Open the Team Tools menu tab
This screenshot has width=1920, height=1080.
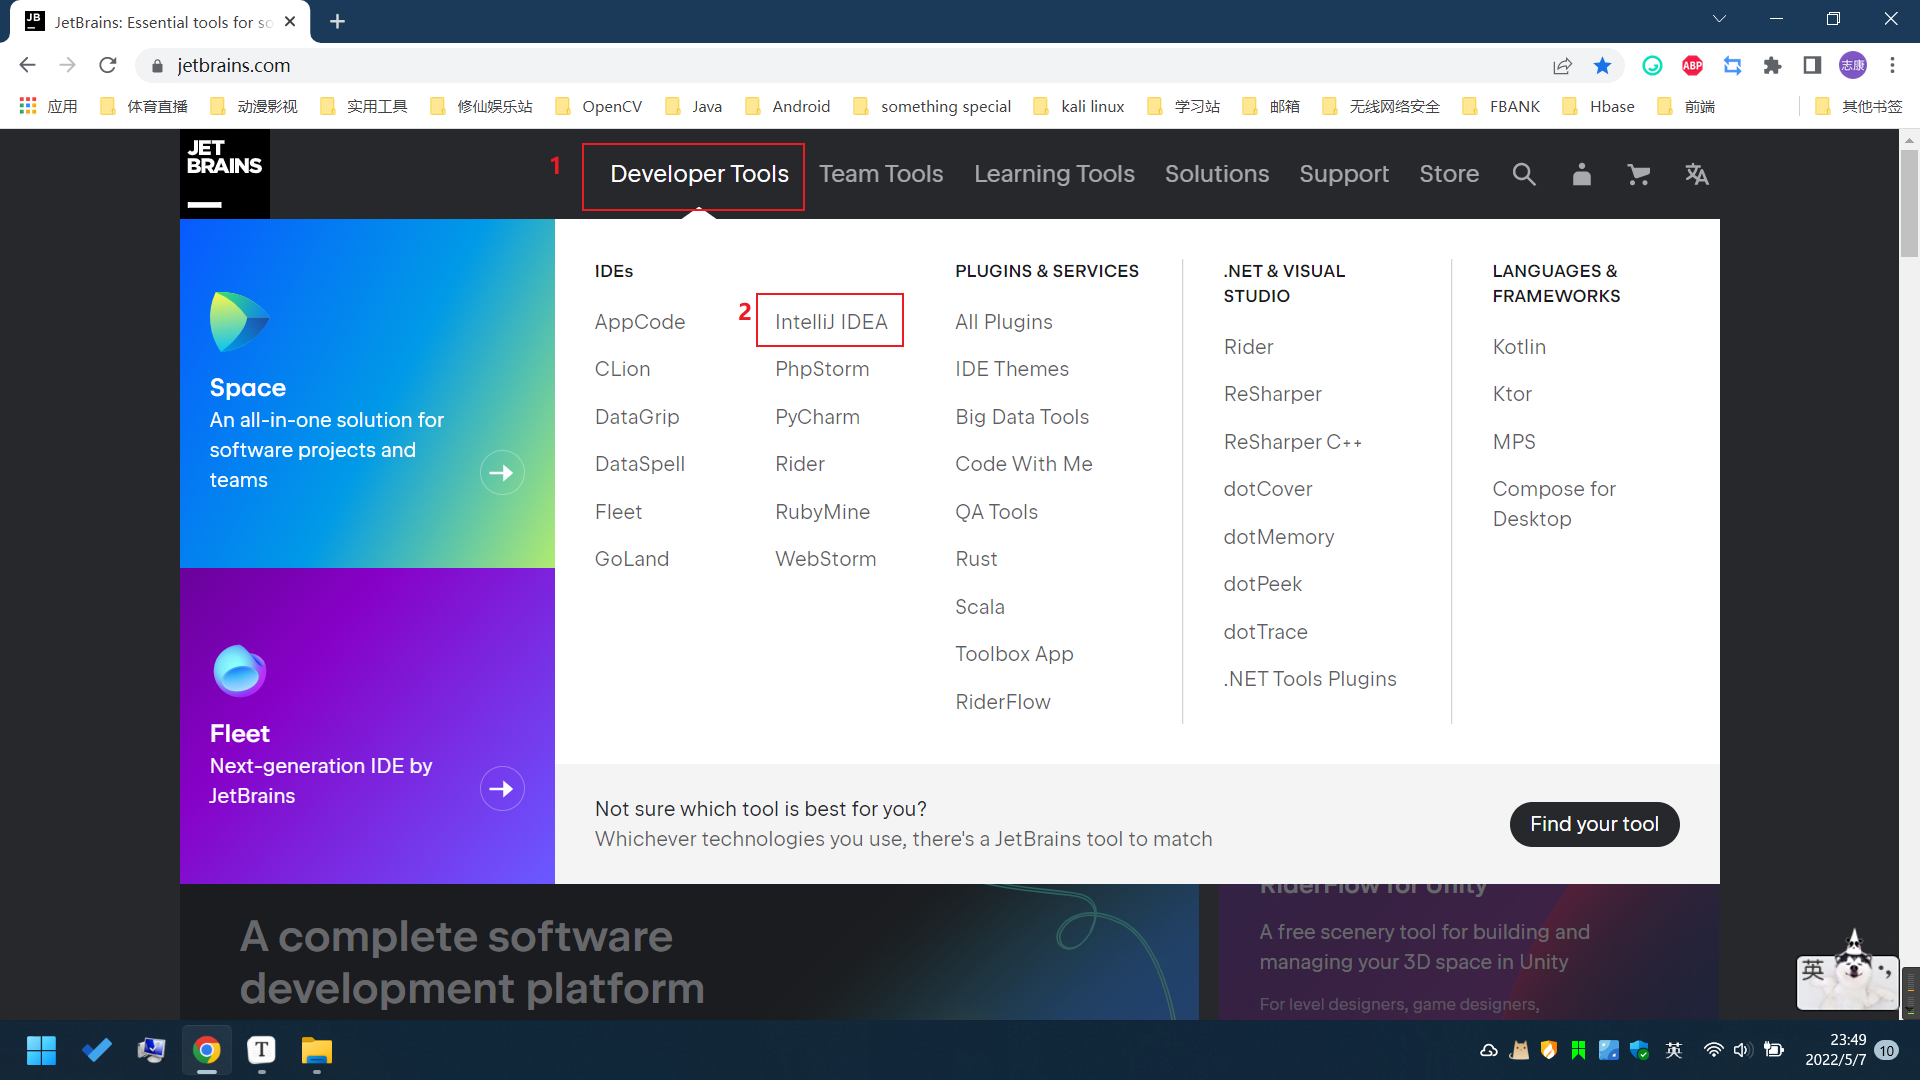point(881,174)
